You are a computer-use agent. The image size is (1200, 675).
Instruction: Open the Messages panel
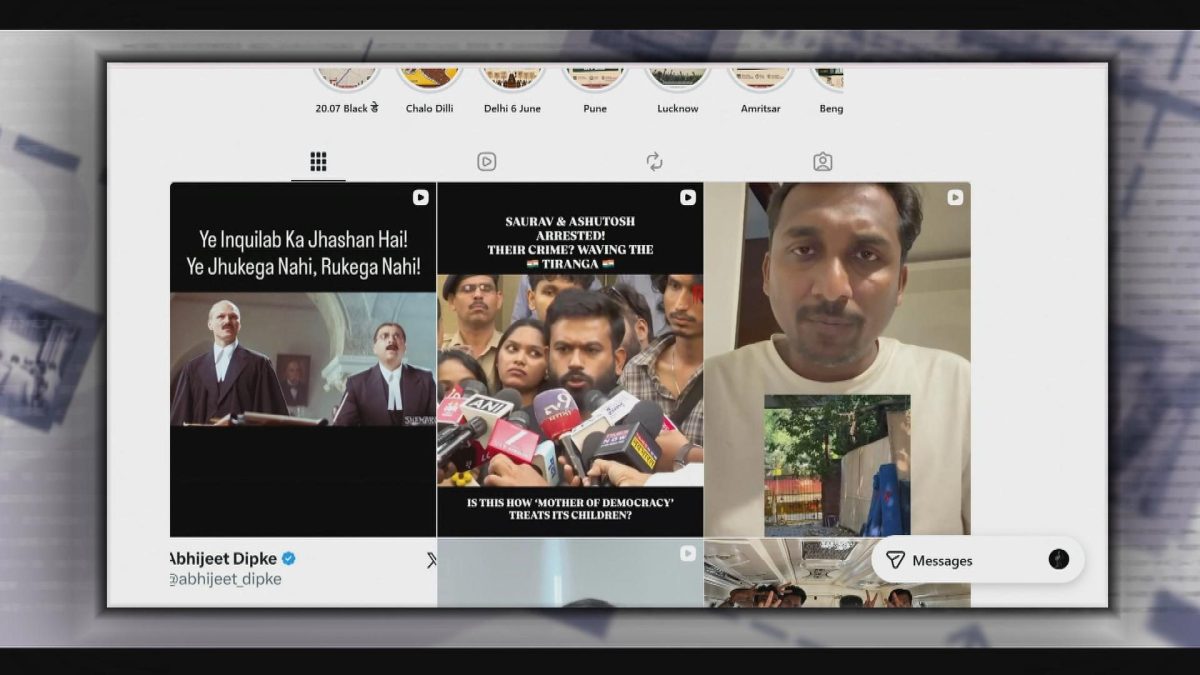[978, 560]
